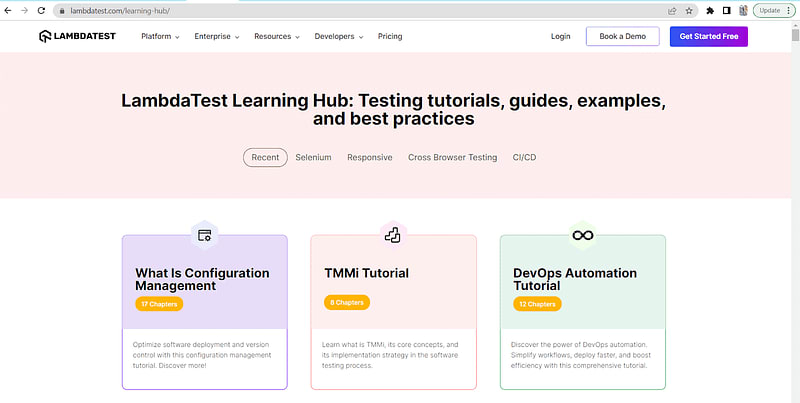The image size is (800, 403).
Task: Open the browser extensions puzzle icon
Action: pyautogui.click(x=710, y=11)
